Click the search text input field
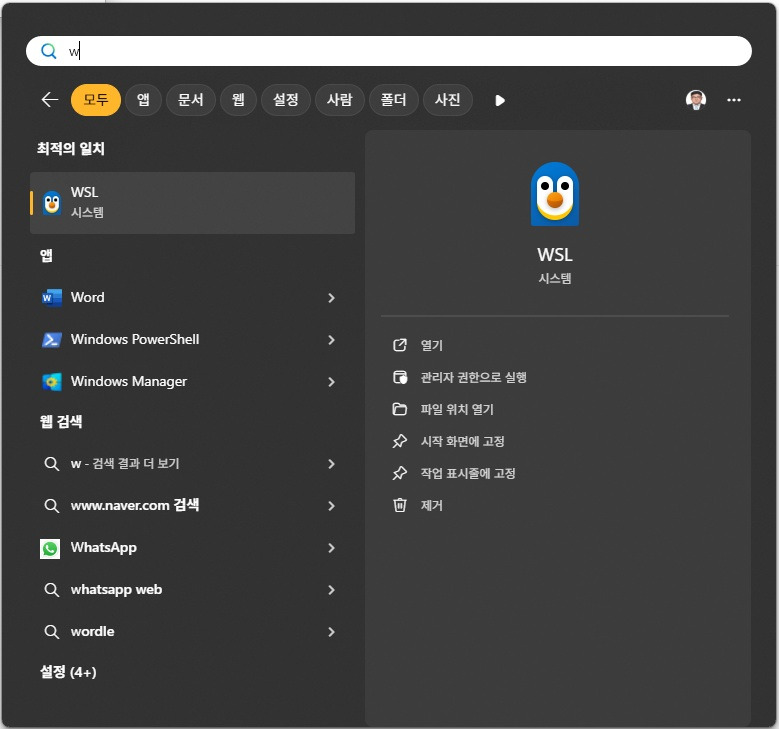Image resolution: width=779 pixels, height=729 pixels. [389, 51]
